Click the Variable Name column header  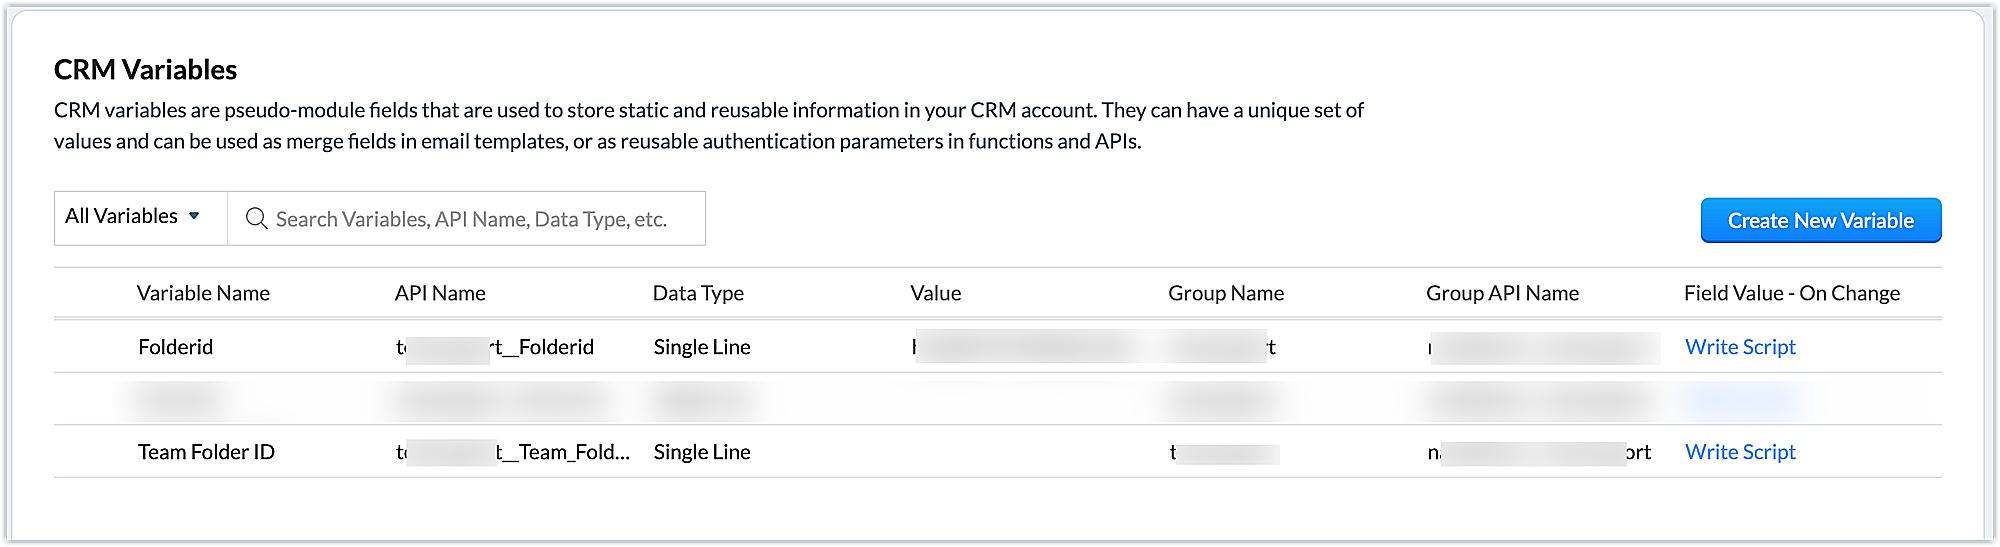point(203,293)
